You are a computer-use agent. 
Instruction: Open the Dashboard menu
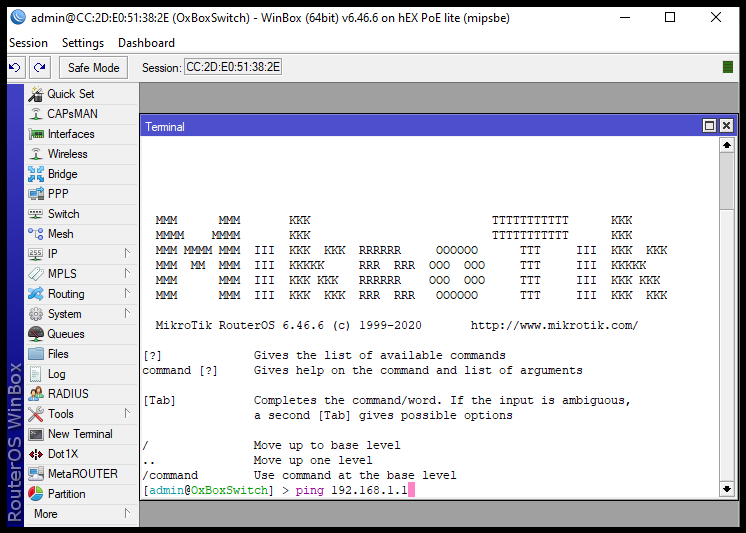pos(146,43)
